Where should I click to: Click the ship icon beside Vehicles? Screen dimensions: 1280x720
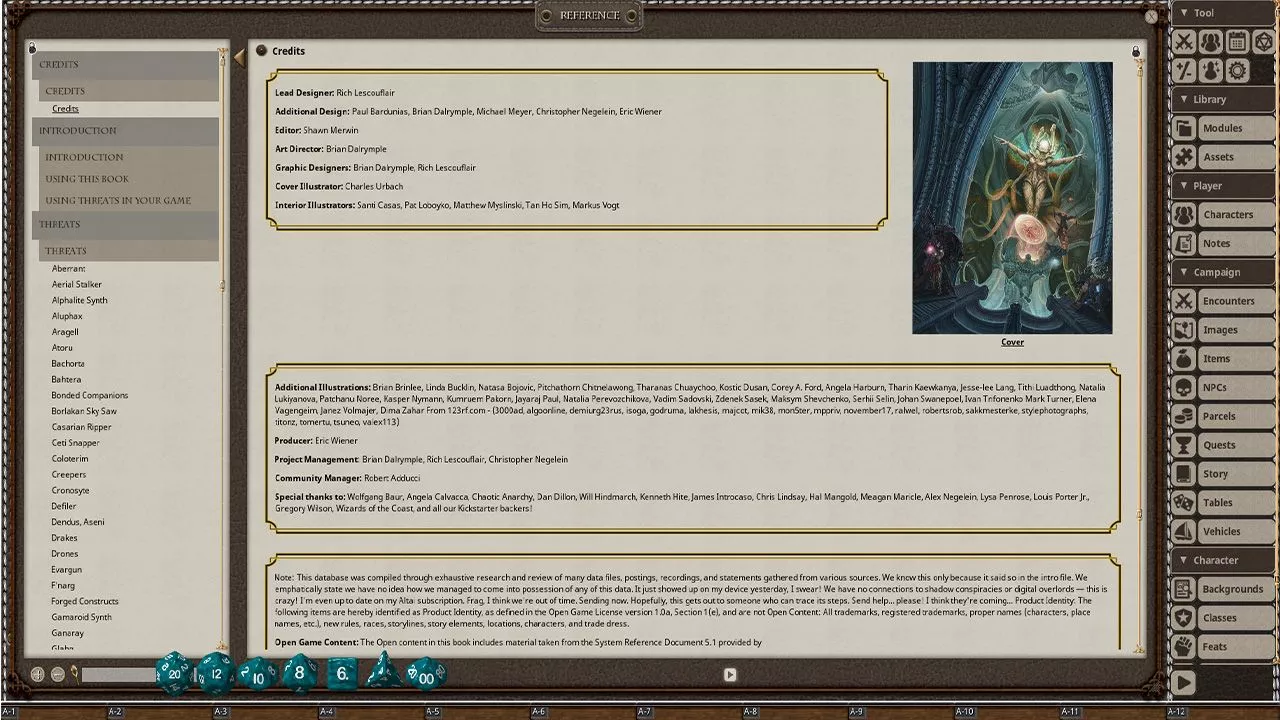coord(1184,531)
